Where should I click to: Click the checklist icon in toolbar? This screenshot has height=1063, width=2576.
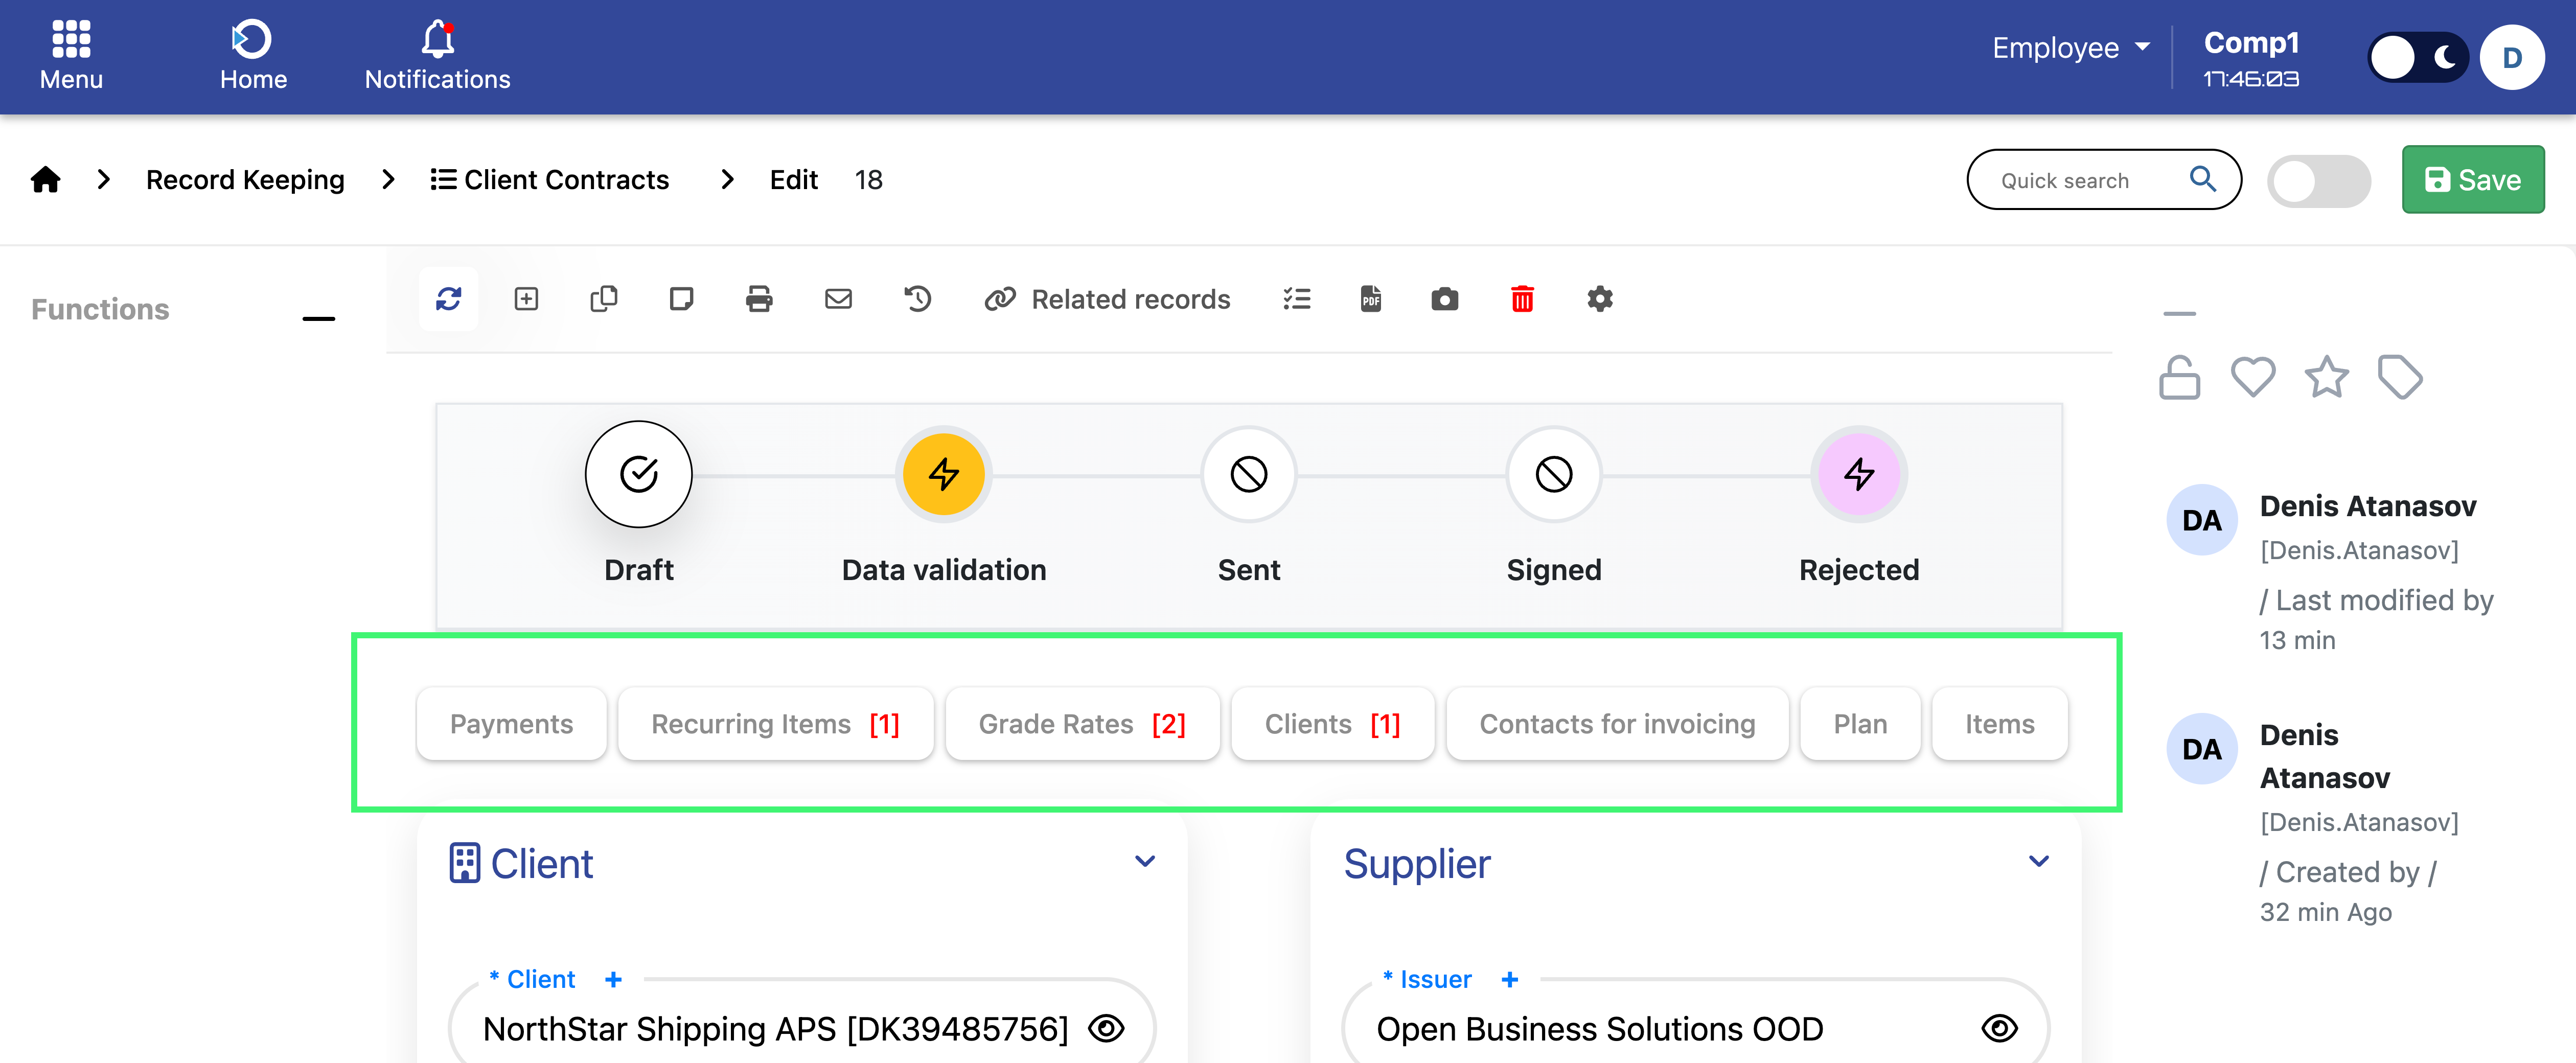[1297, 299]
